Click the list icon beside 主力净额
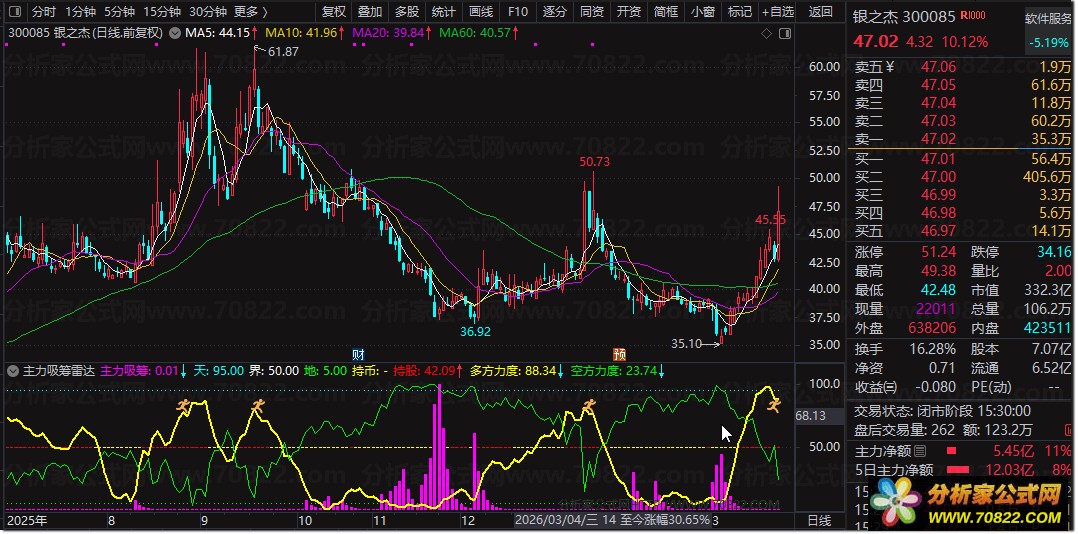Viewport: 1078px width, 534px height. 920,451
